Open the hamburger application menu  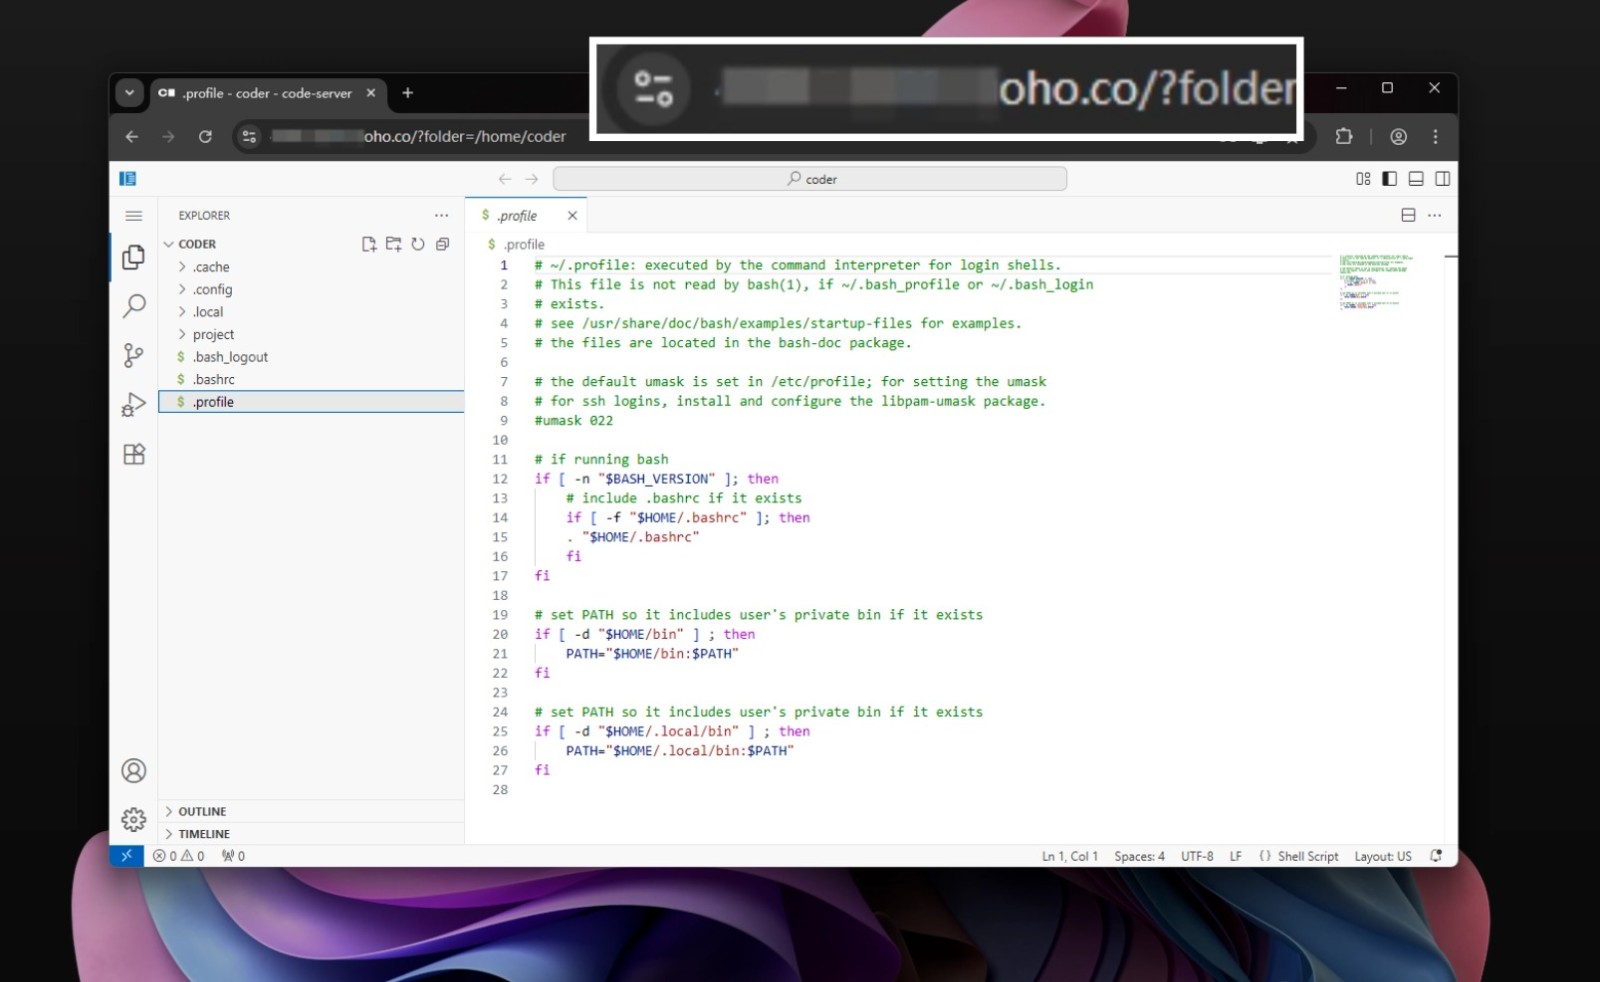134,216
